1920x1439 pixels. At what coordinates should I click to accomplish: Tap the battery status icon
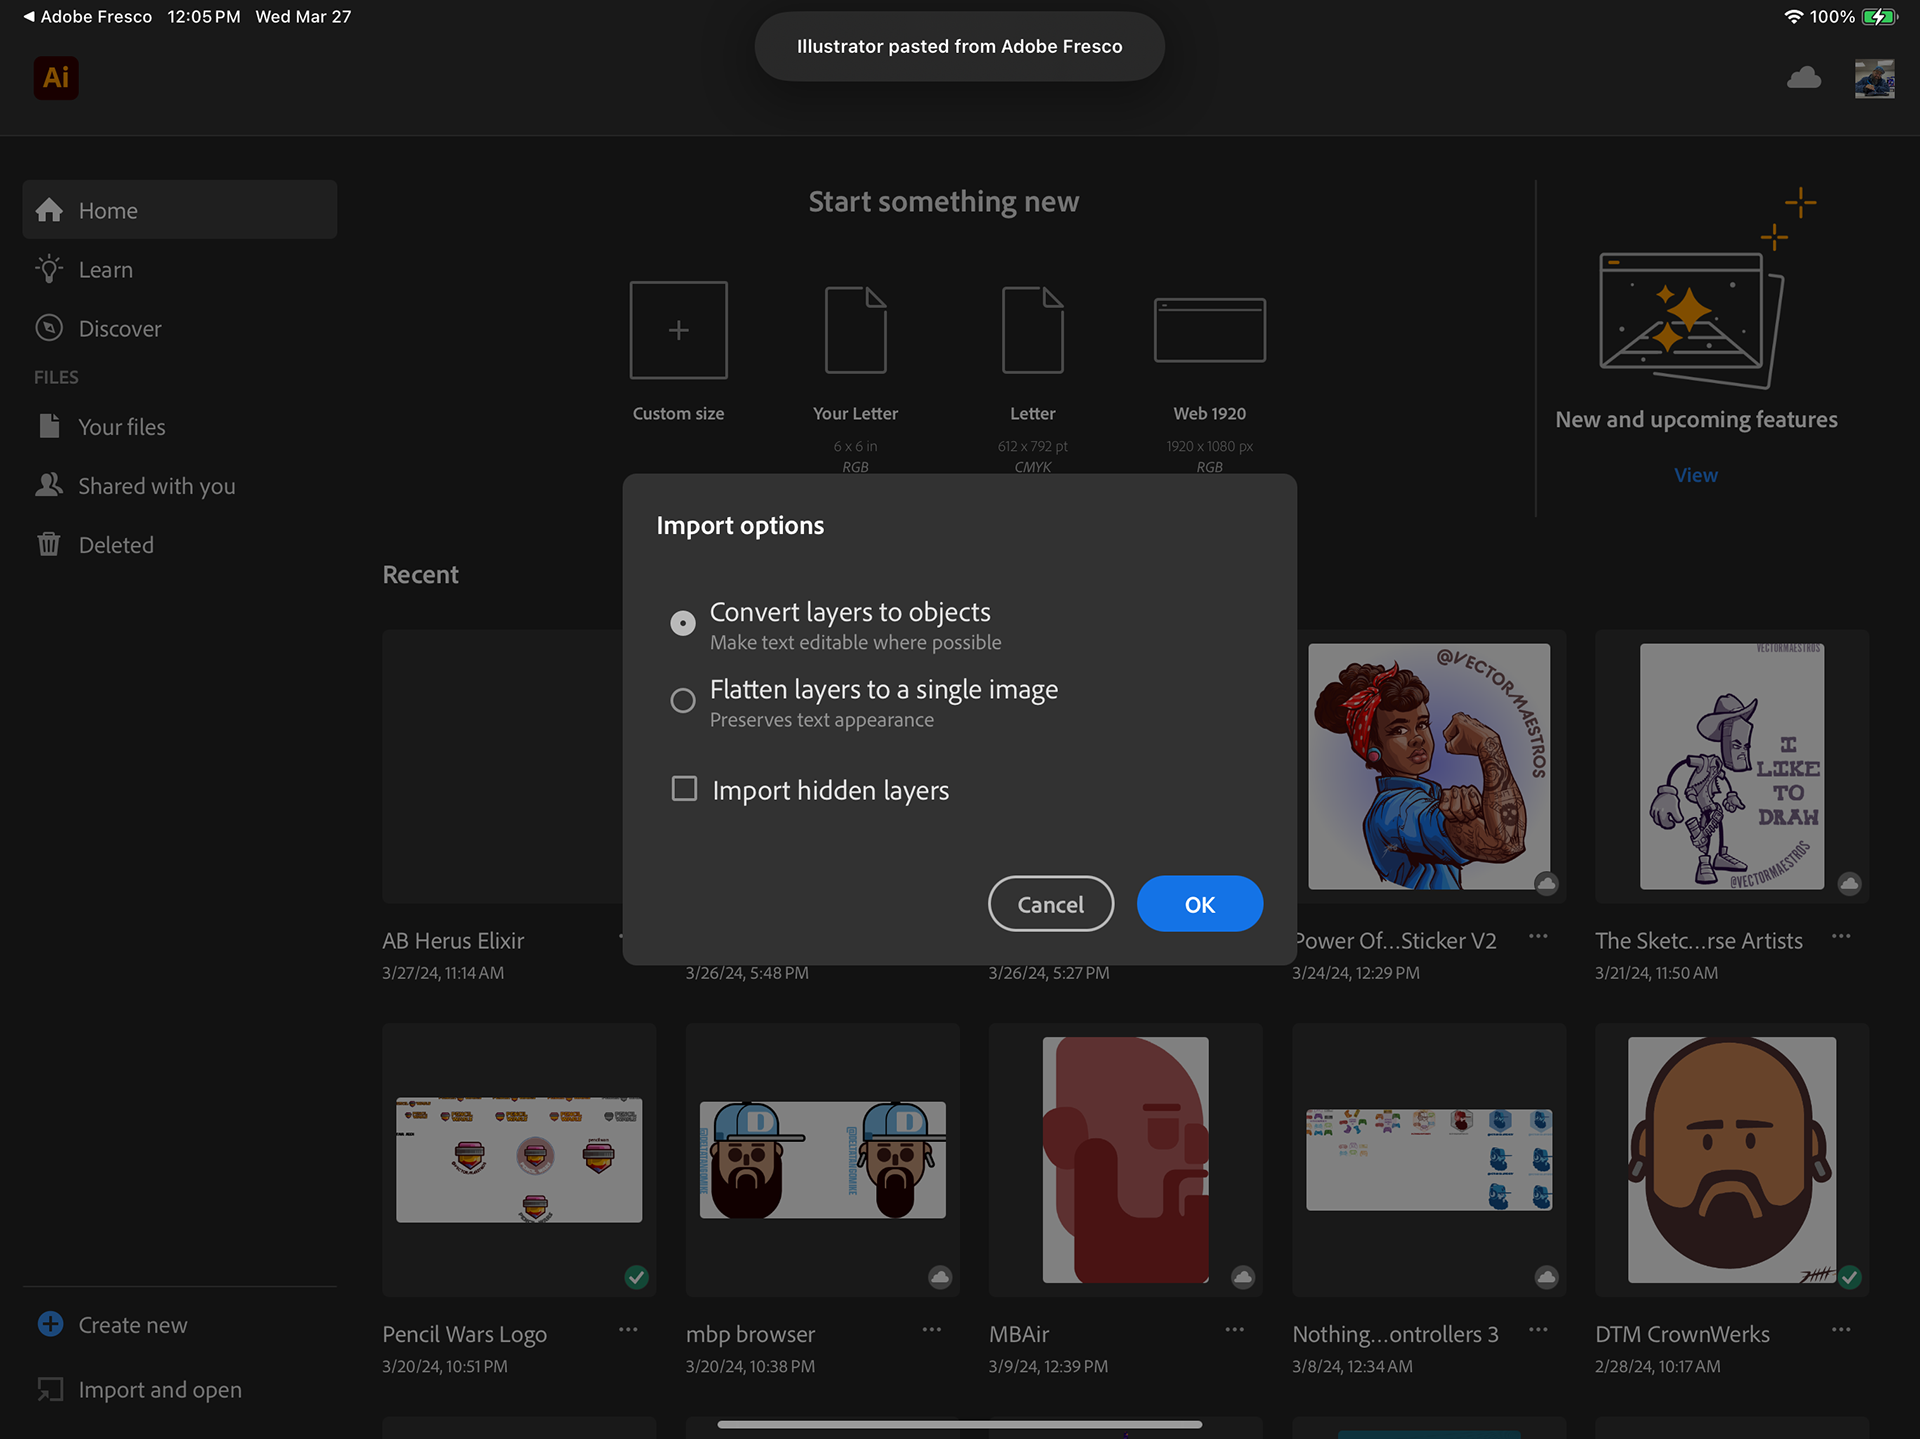[x=1879, y=17]
